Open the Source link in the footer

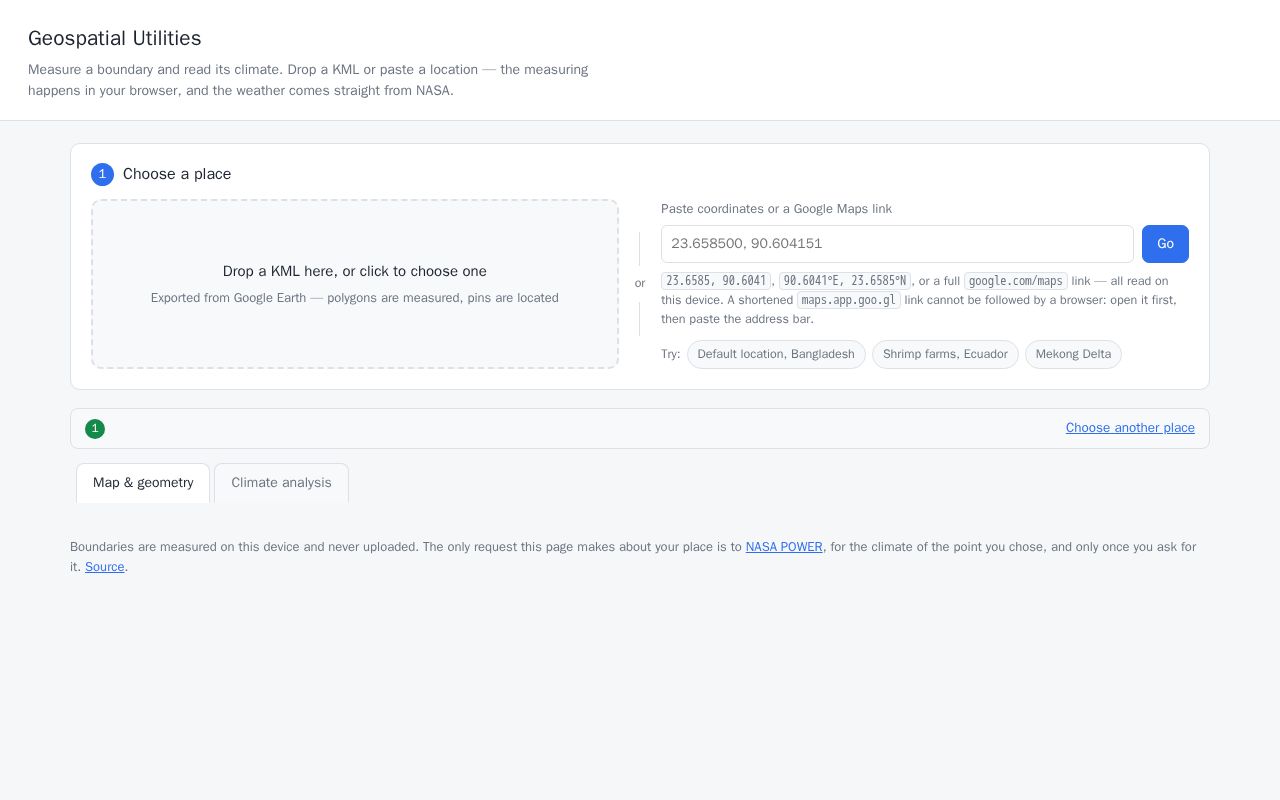click(105, 567)
